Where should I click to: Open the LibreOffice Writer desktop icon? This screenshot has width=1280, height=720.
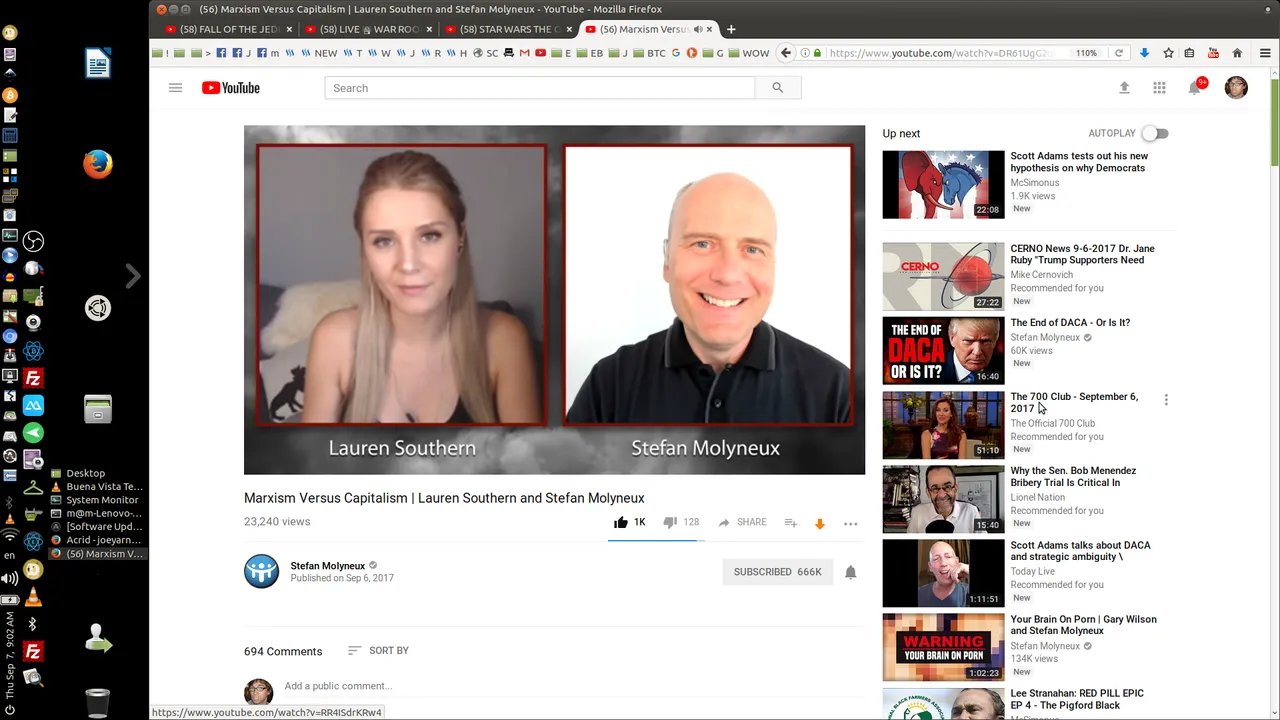[98, 64]
